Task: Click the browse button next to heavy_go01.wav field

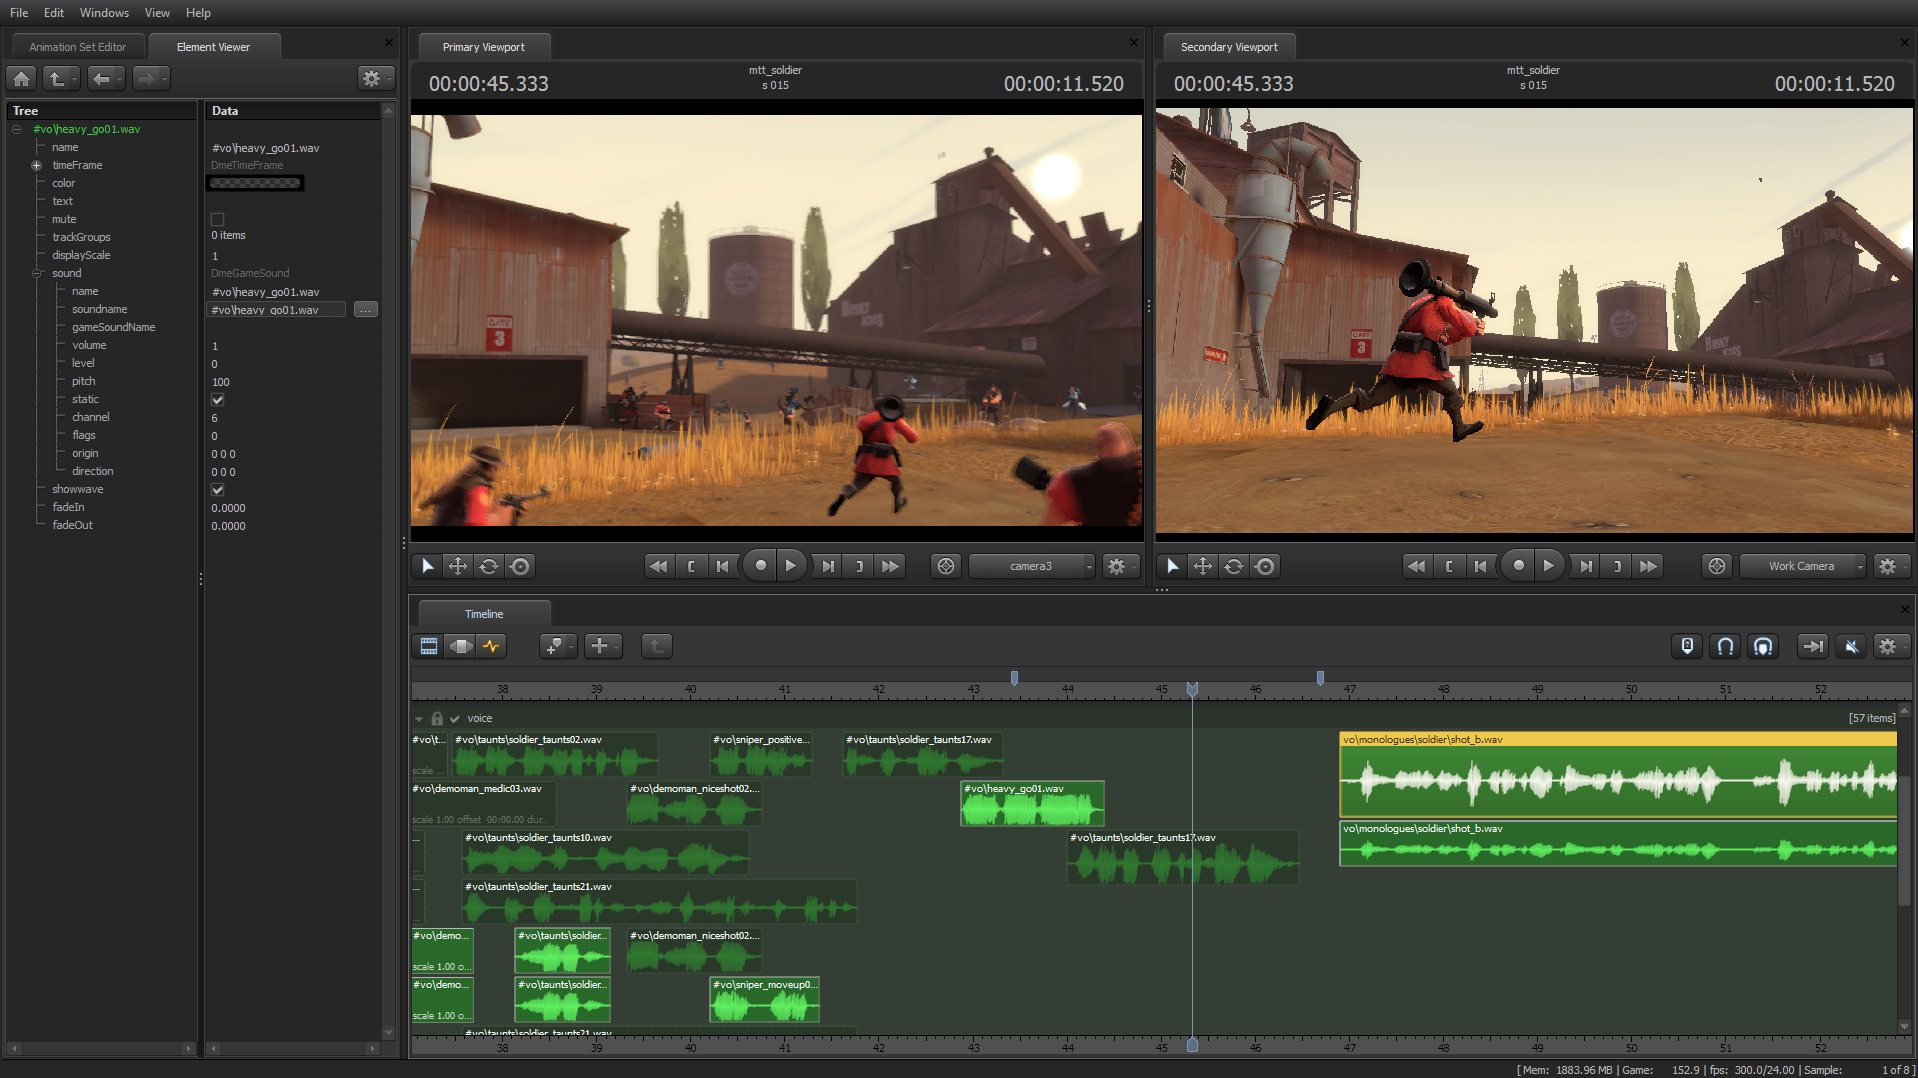Action: pos(366,310)
